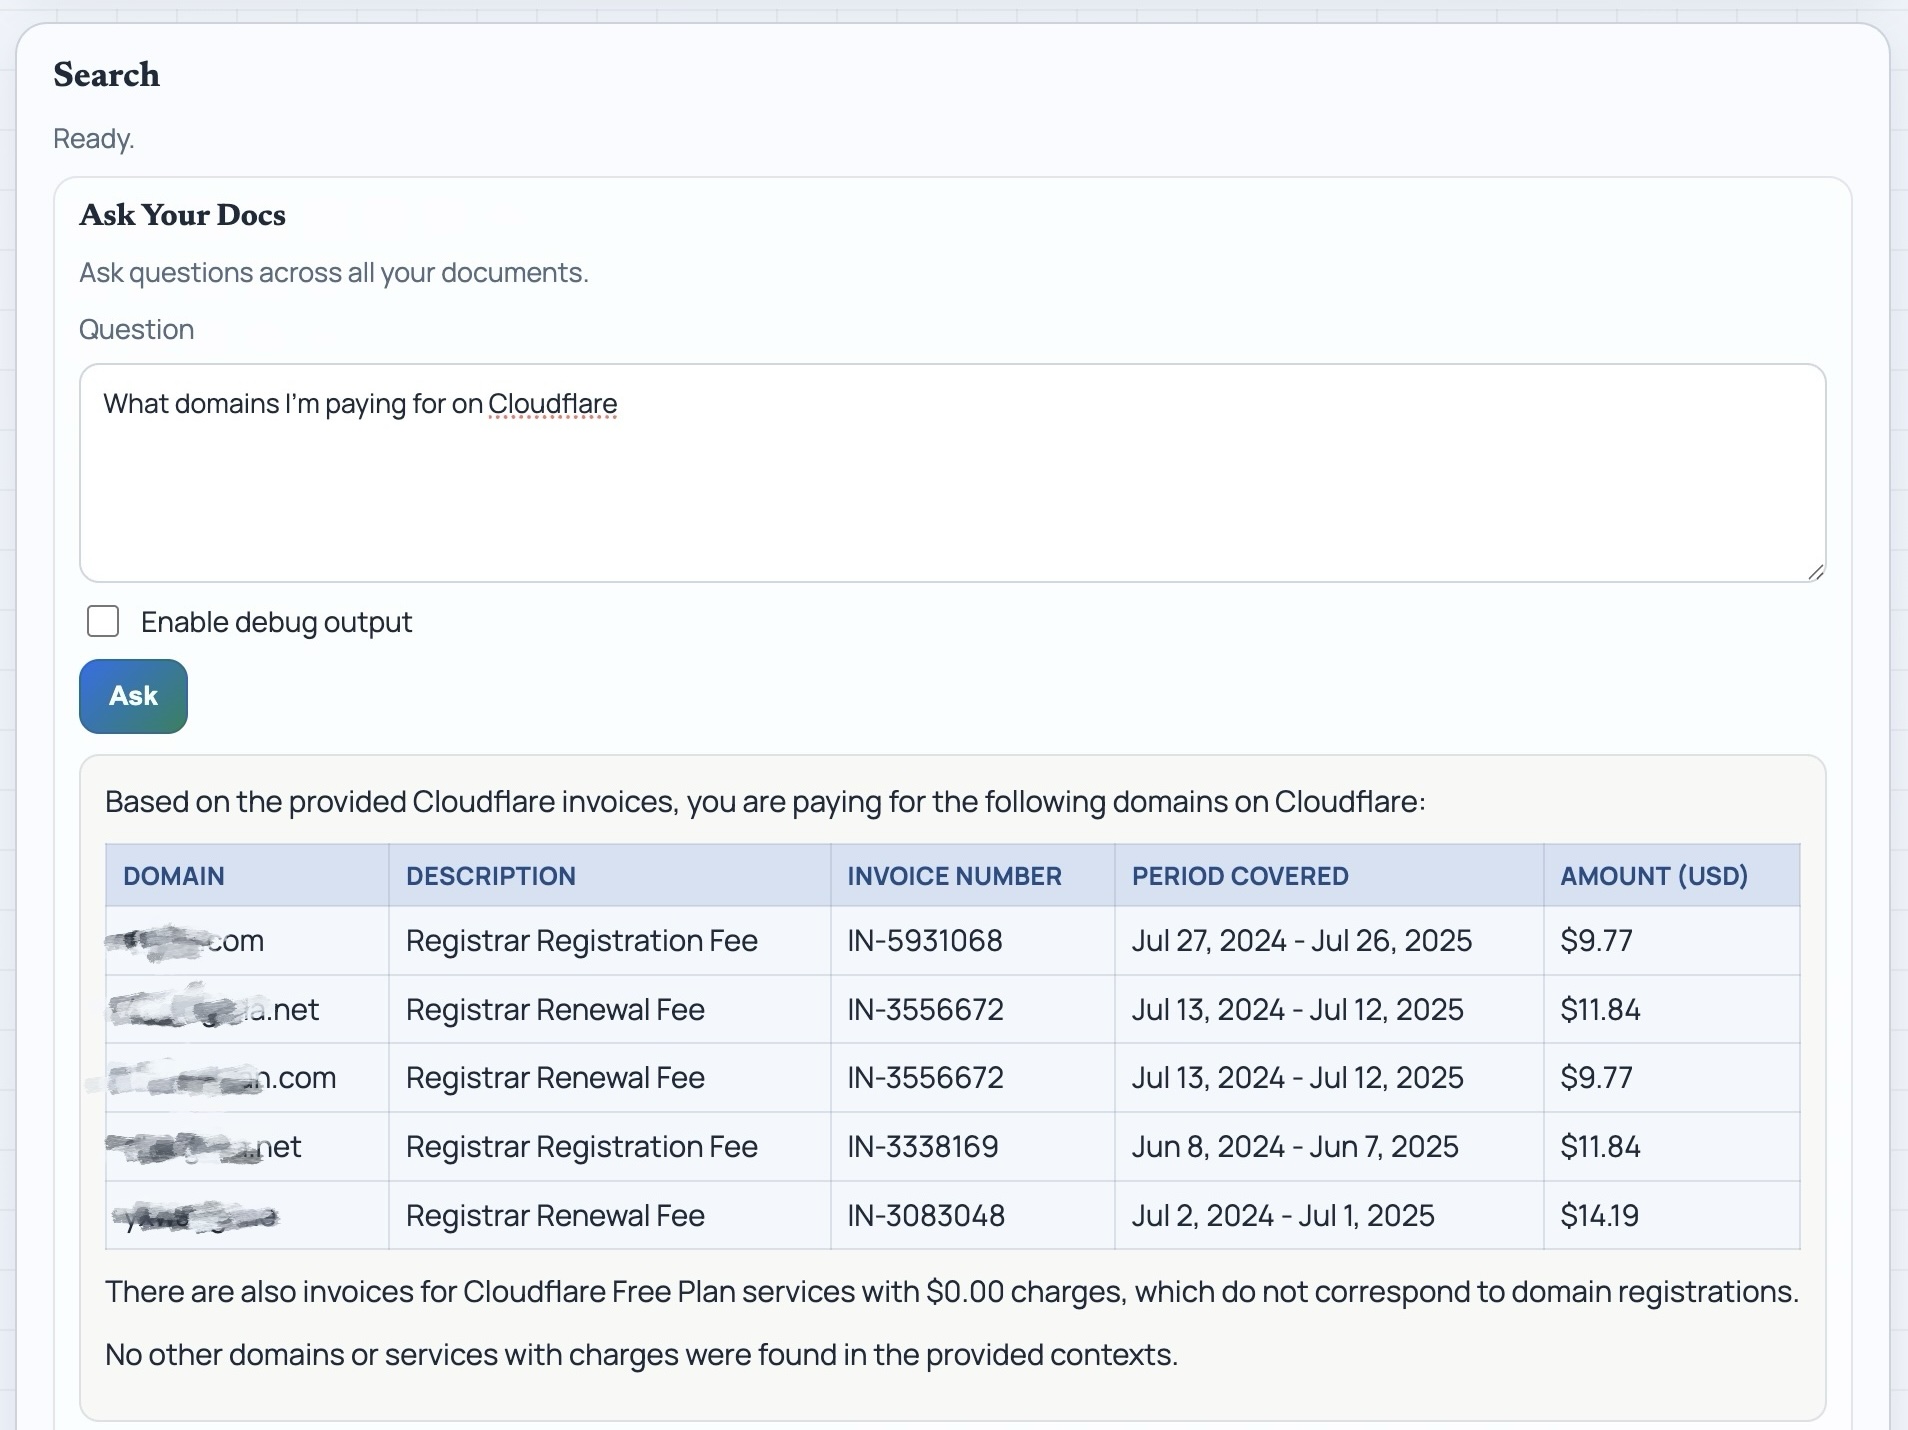Click the 'Enable debug output' label text

tap(276, 622)
